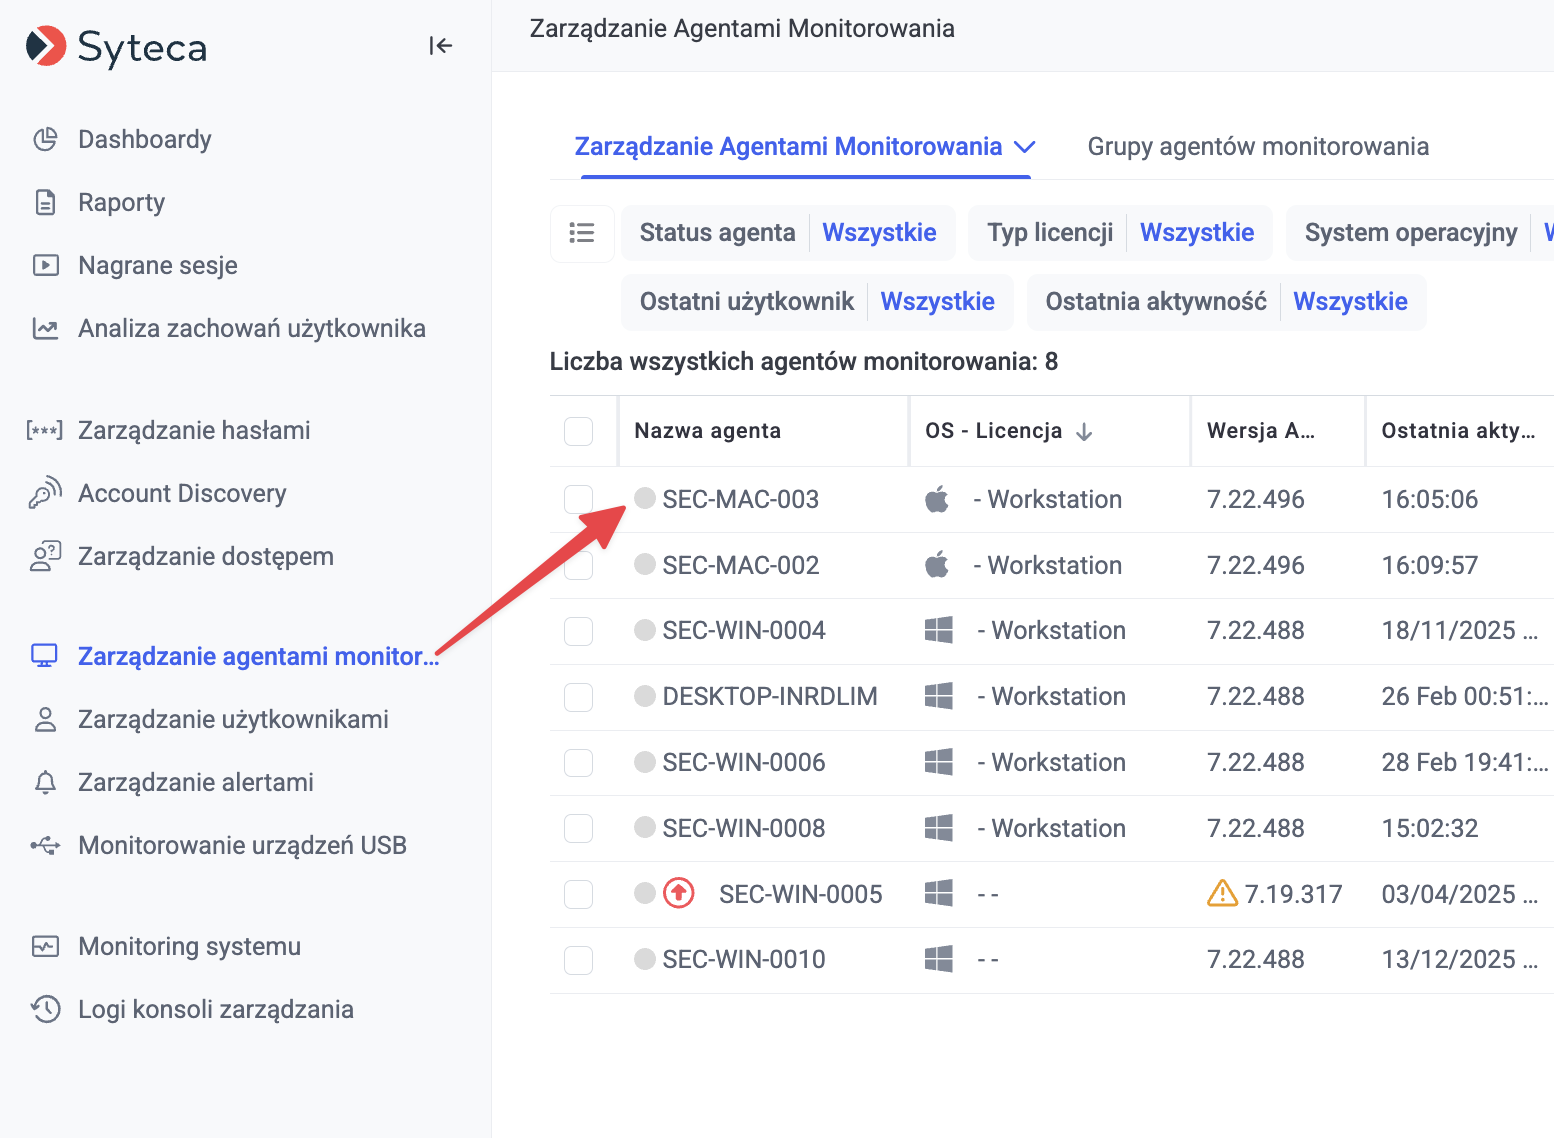Expand the Zarządzanie Agentami Monitorowania tab chevron
This screenshot has height=1138, width=1554.
(x=1024, y=147)
